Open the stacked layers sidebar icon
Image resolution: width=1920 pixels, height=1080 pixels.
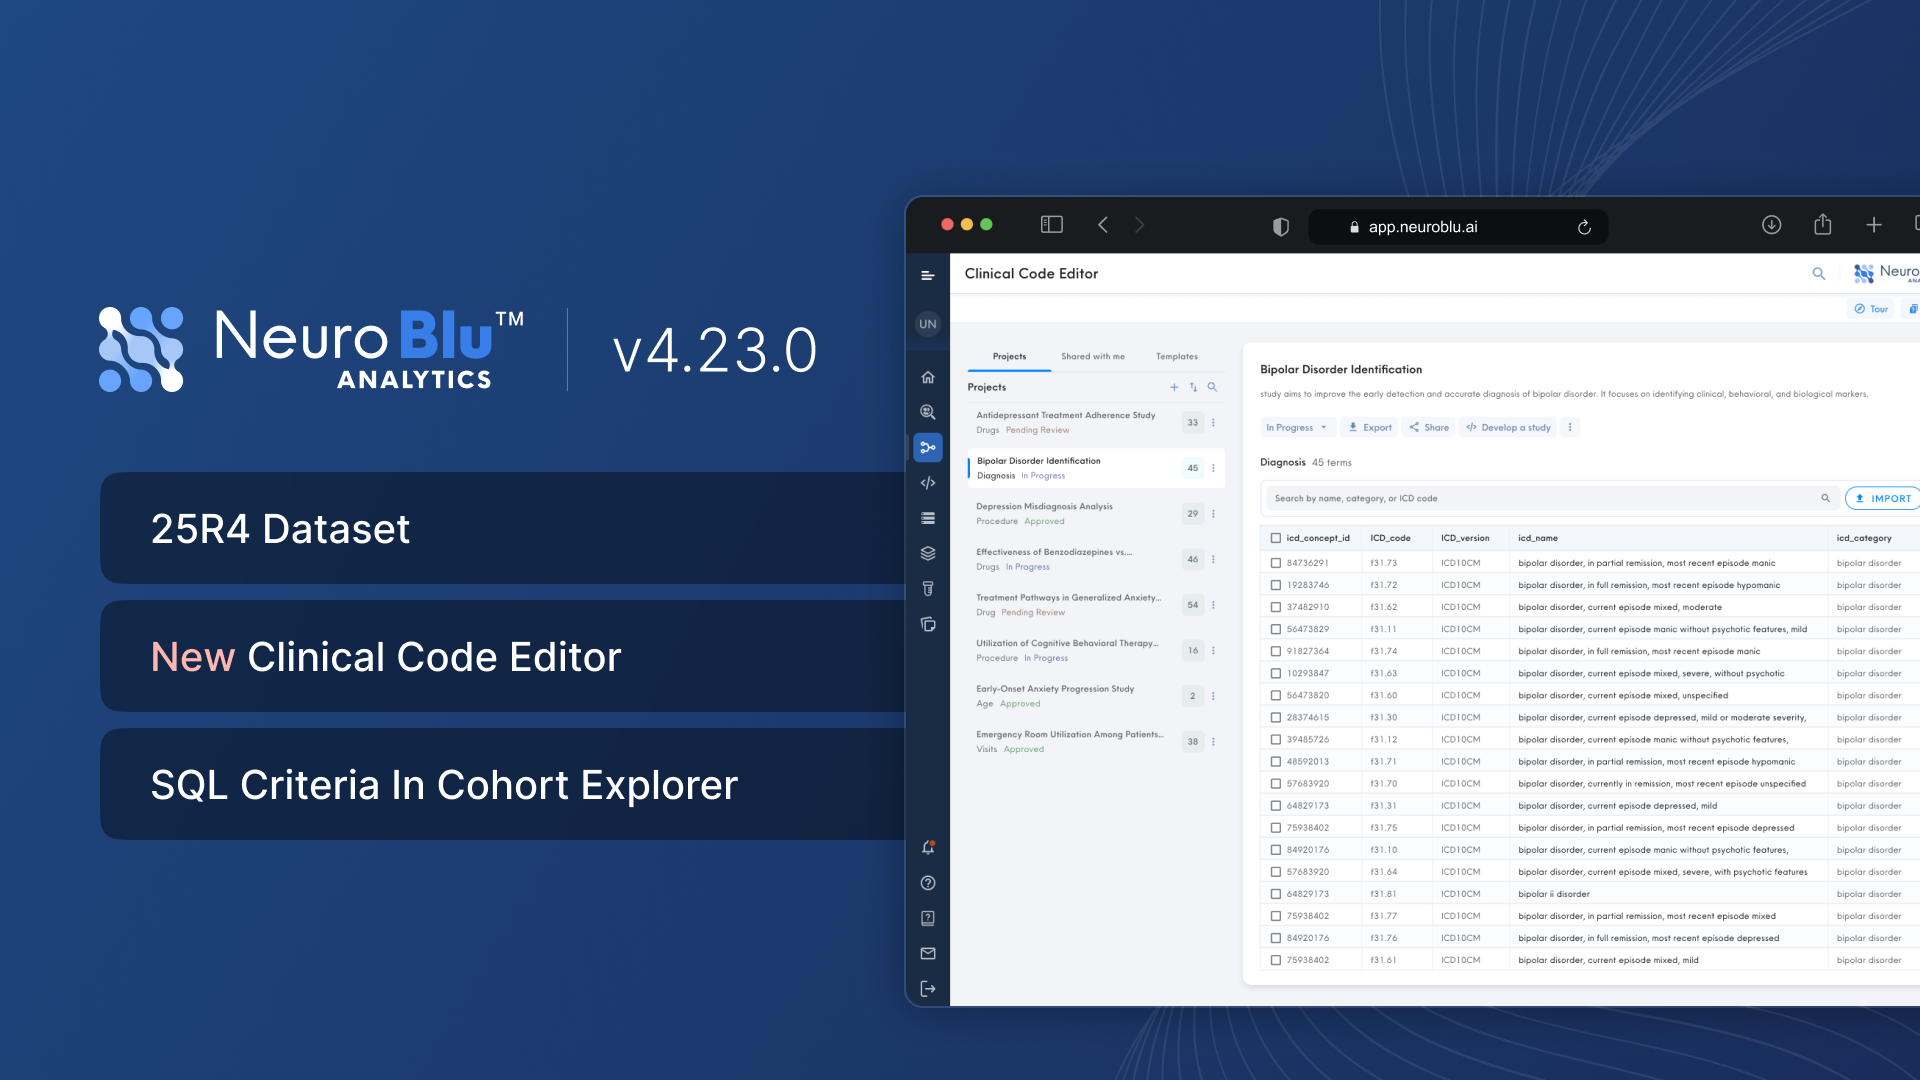tap(928, 553)
